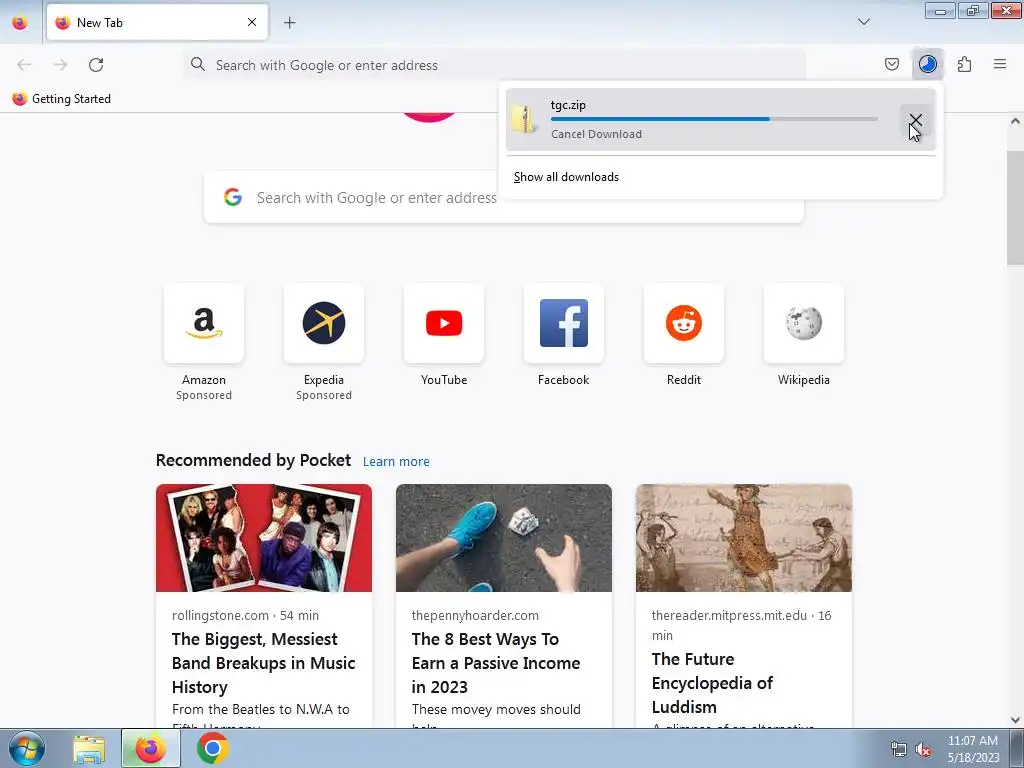Click headline Biggest, Messiest Band Breakups

tap(264, 663)
